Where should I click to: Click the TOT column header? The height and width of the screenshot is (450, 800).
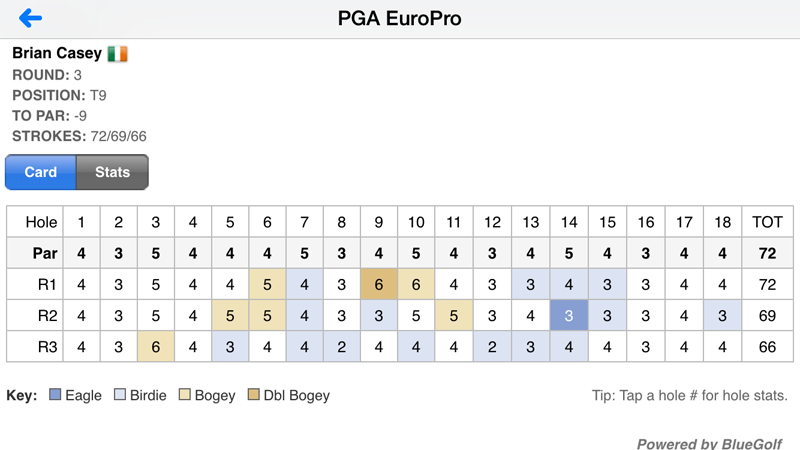coord(767,222)
